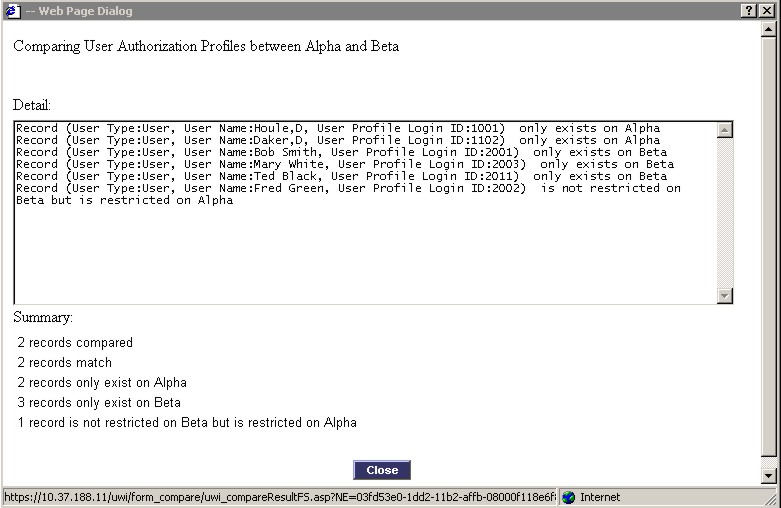Click the blue Close button
Screen dimensions: 781x508
[x=382, y=470]
